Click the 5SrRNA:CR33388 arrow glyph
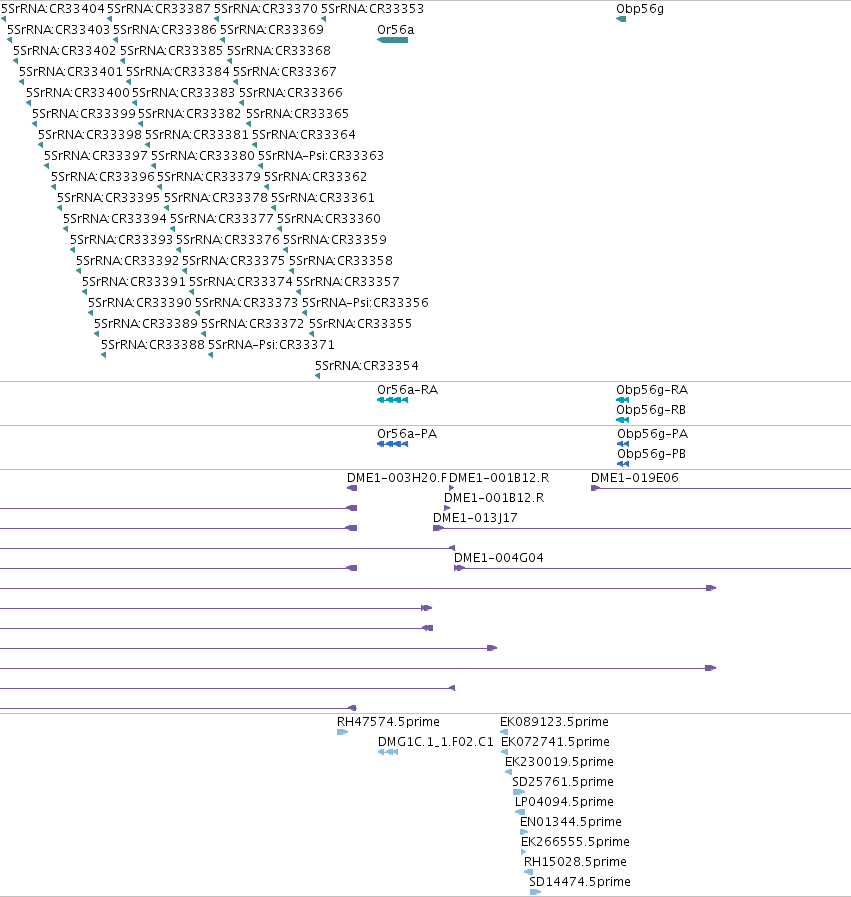This screenshot has width=851, height=897. pyautogui.click(x=104, y=355)
